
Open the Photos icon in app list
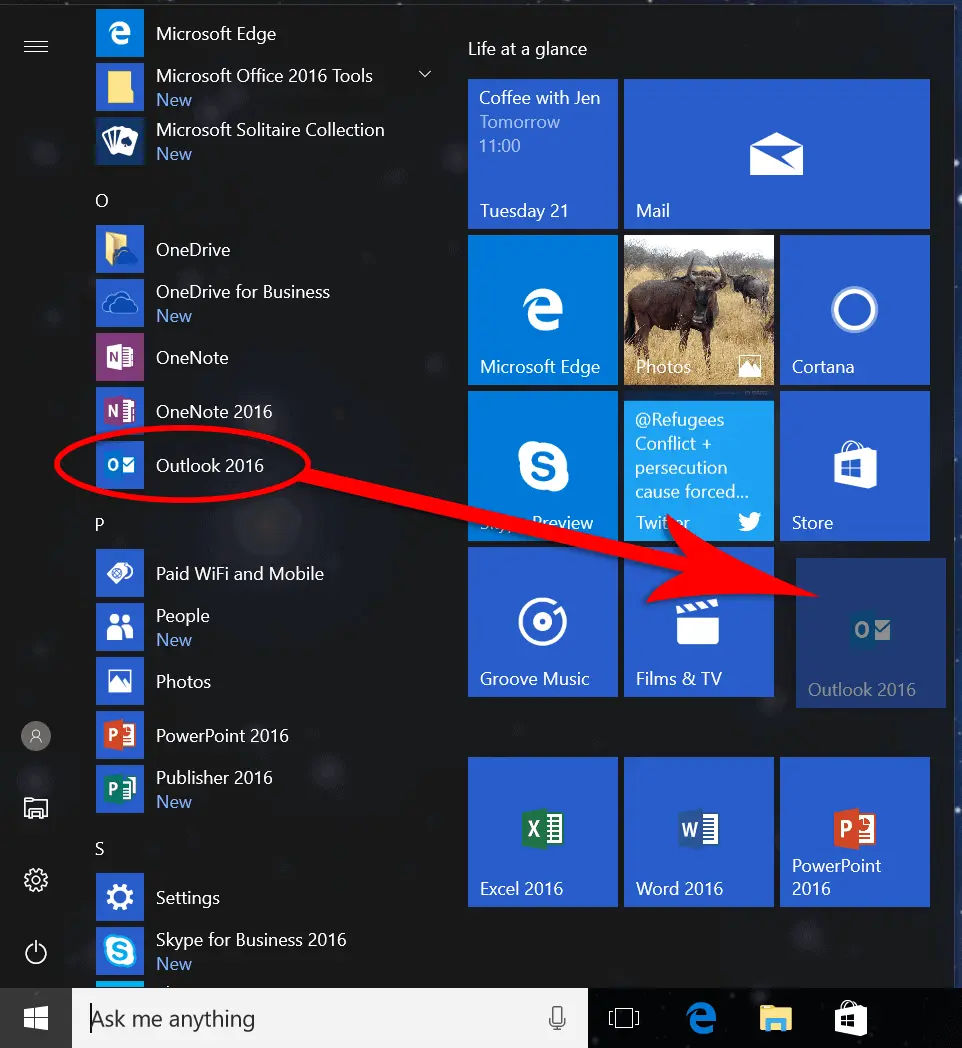120,681
